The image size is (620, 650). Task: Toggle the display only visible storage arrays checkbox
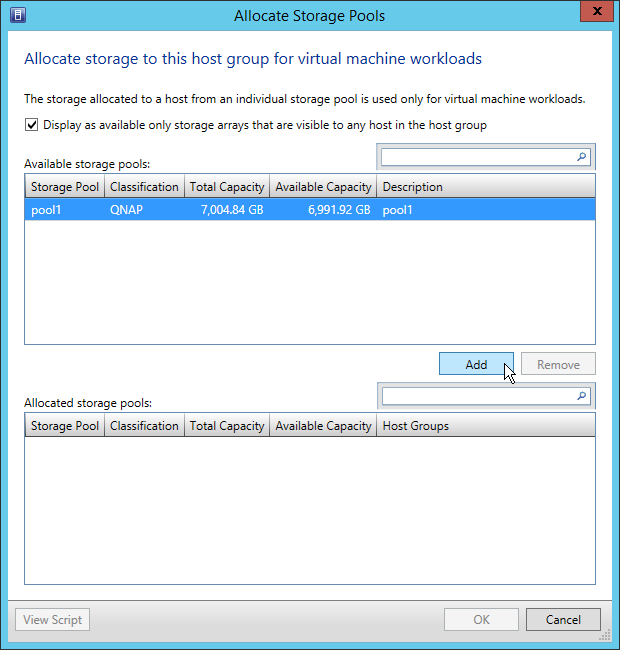coord(33,126)
